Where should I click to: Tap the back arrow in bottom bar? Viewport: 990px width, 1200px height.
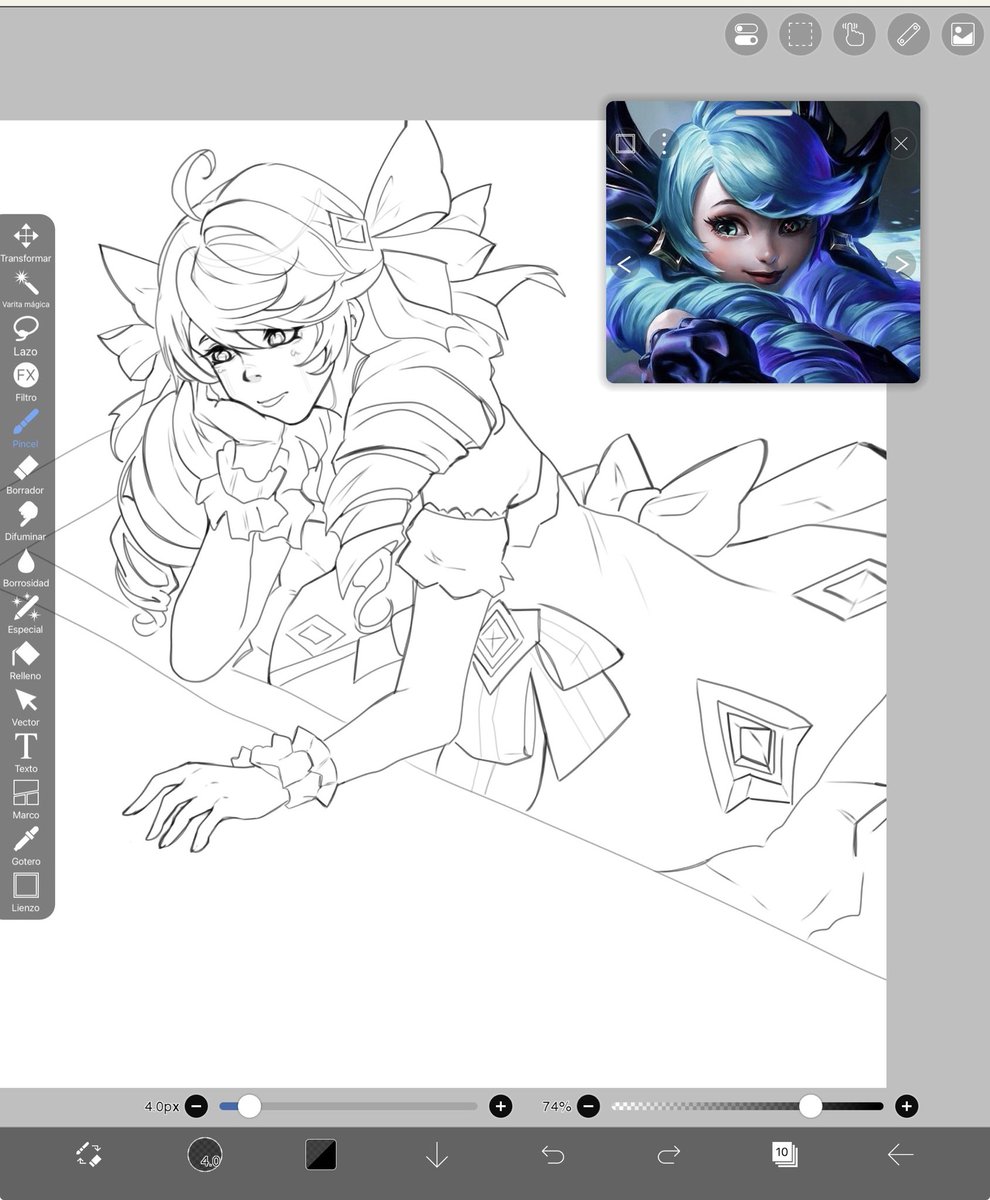coord(900,1155)
